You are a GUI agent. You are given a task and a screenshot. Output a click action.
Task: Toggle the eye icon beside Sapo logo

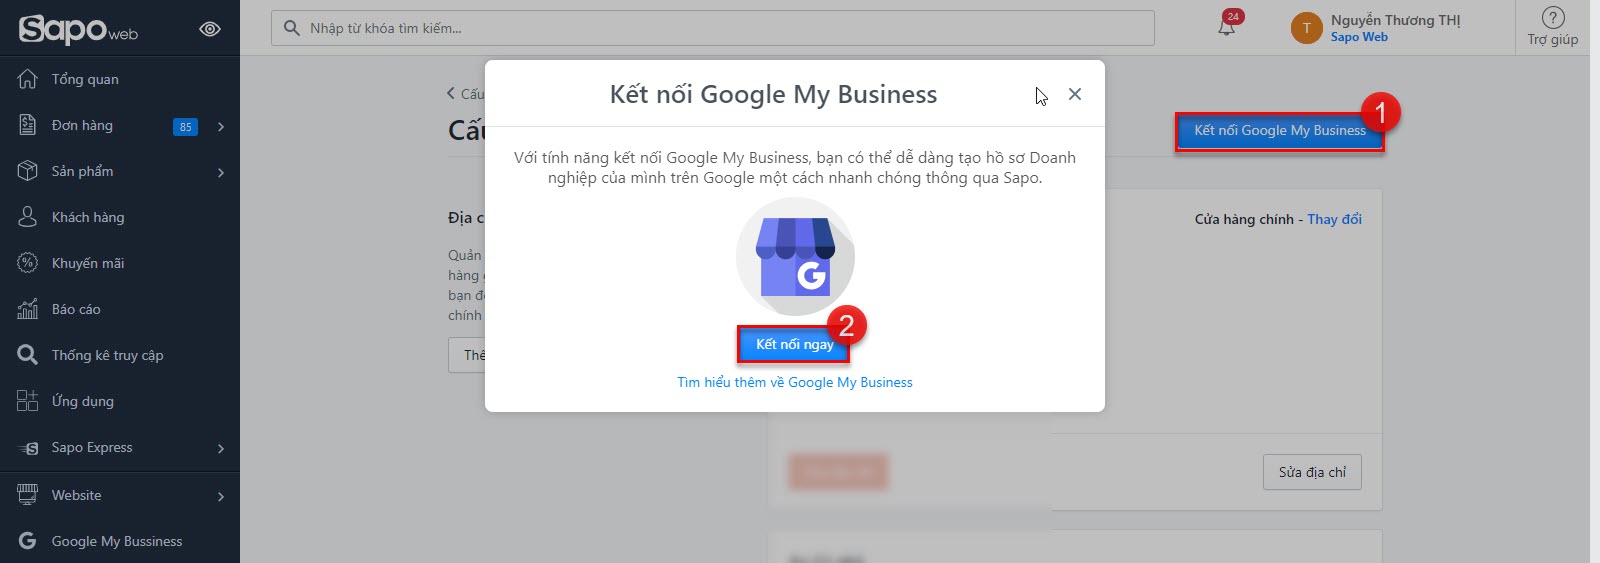(x=210, y=29)
